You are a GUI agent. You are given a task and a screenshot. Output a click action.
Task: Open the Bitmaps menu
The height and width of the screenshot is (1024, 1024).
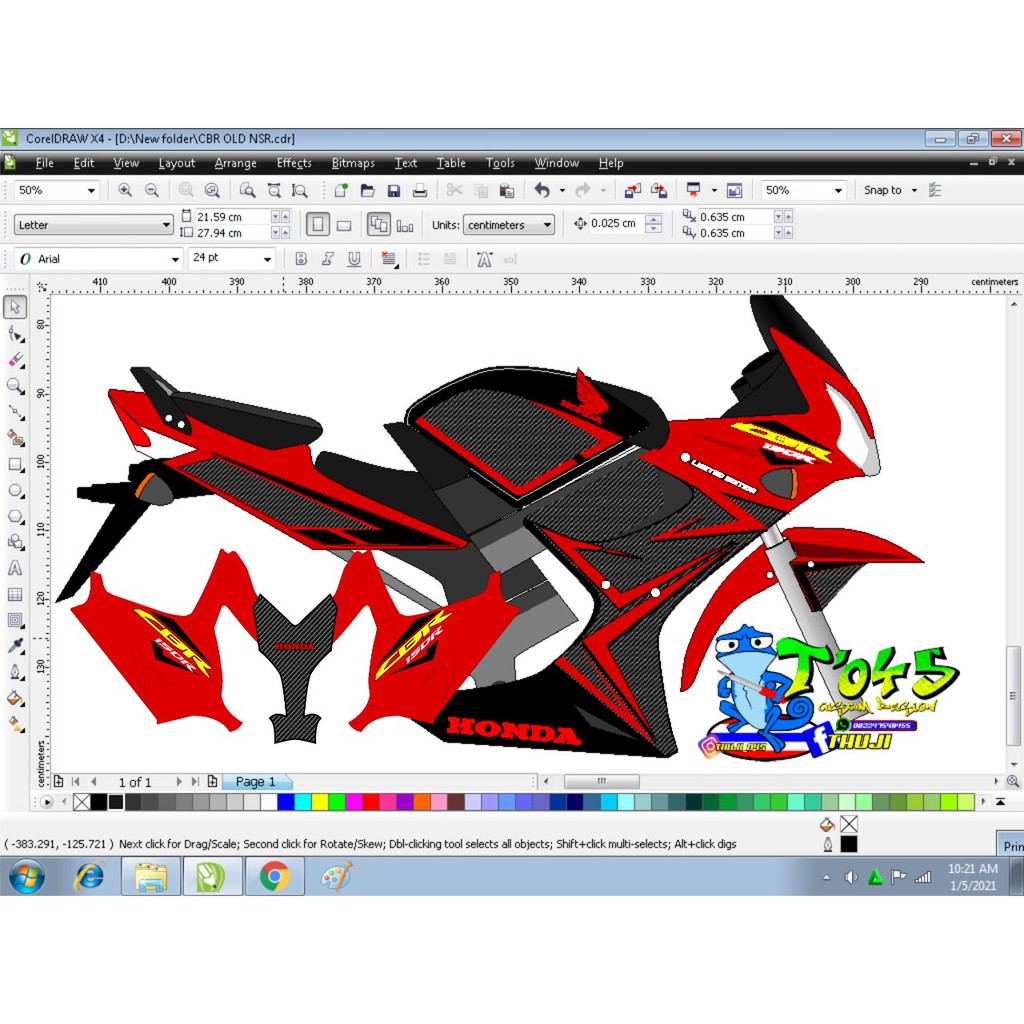[352, 163]
